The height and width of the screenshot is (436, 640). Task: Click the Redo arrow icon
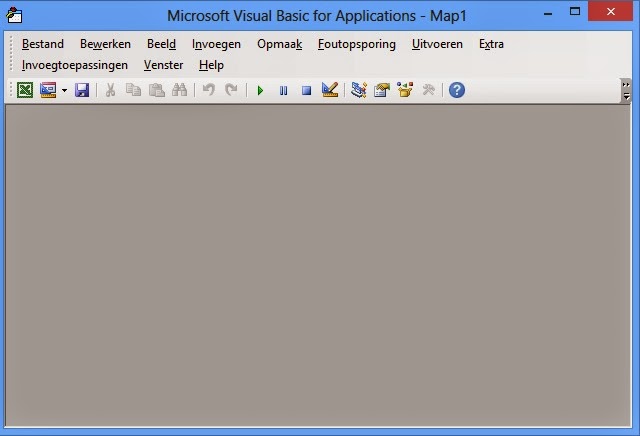coord(231,90)
